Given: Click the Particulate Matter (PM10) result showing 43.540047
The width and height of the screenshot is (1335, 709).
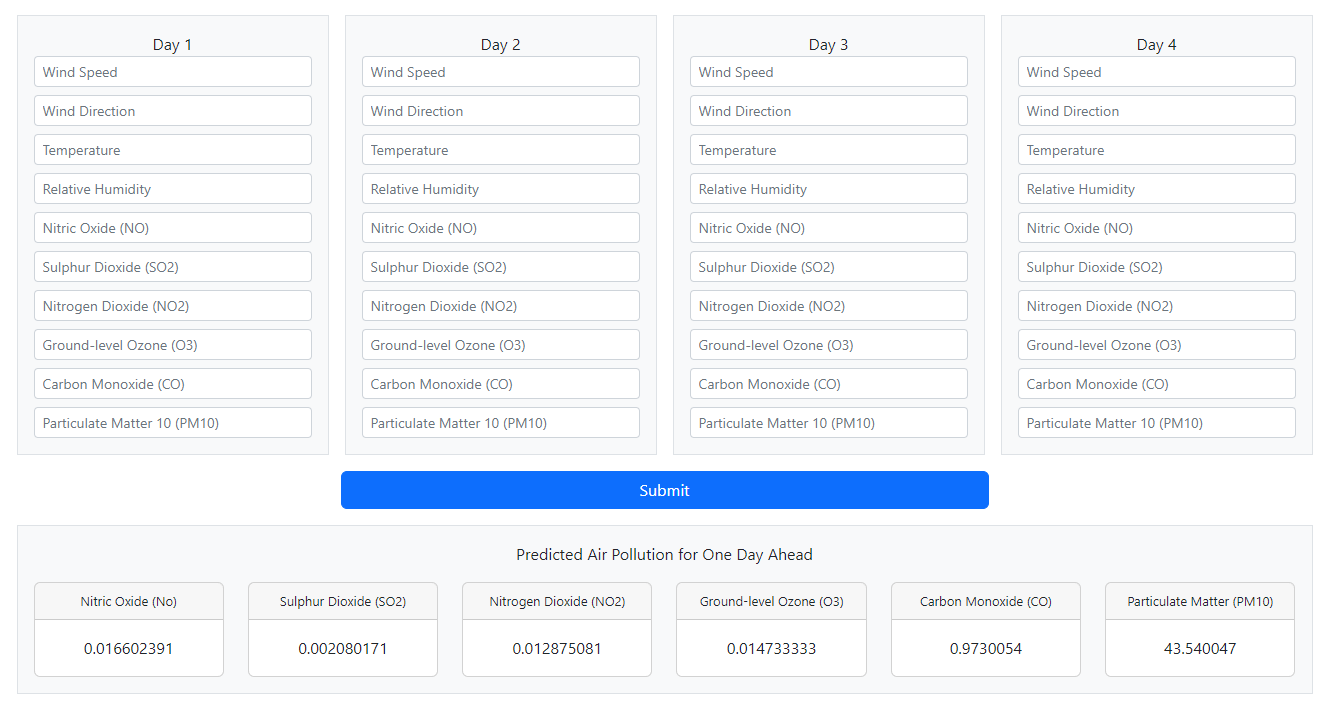Looking at the screenshot, I should click(1199, 648).
